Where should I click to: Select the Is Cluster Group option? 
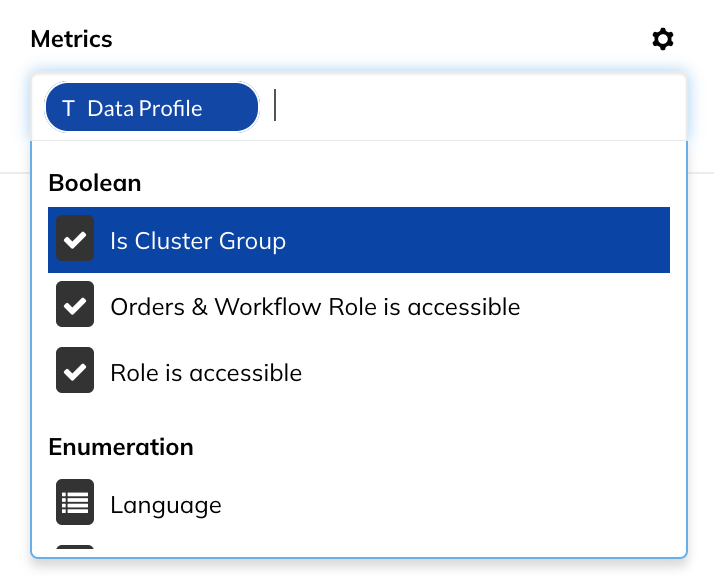[x=359, y=240]
